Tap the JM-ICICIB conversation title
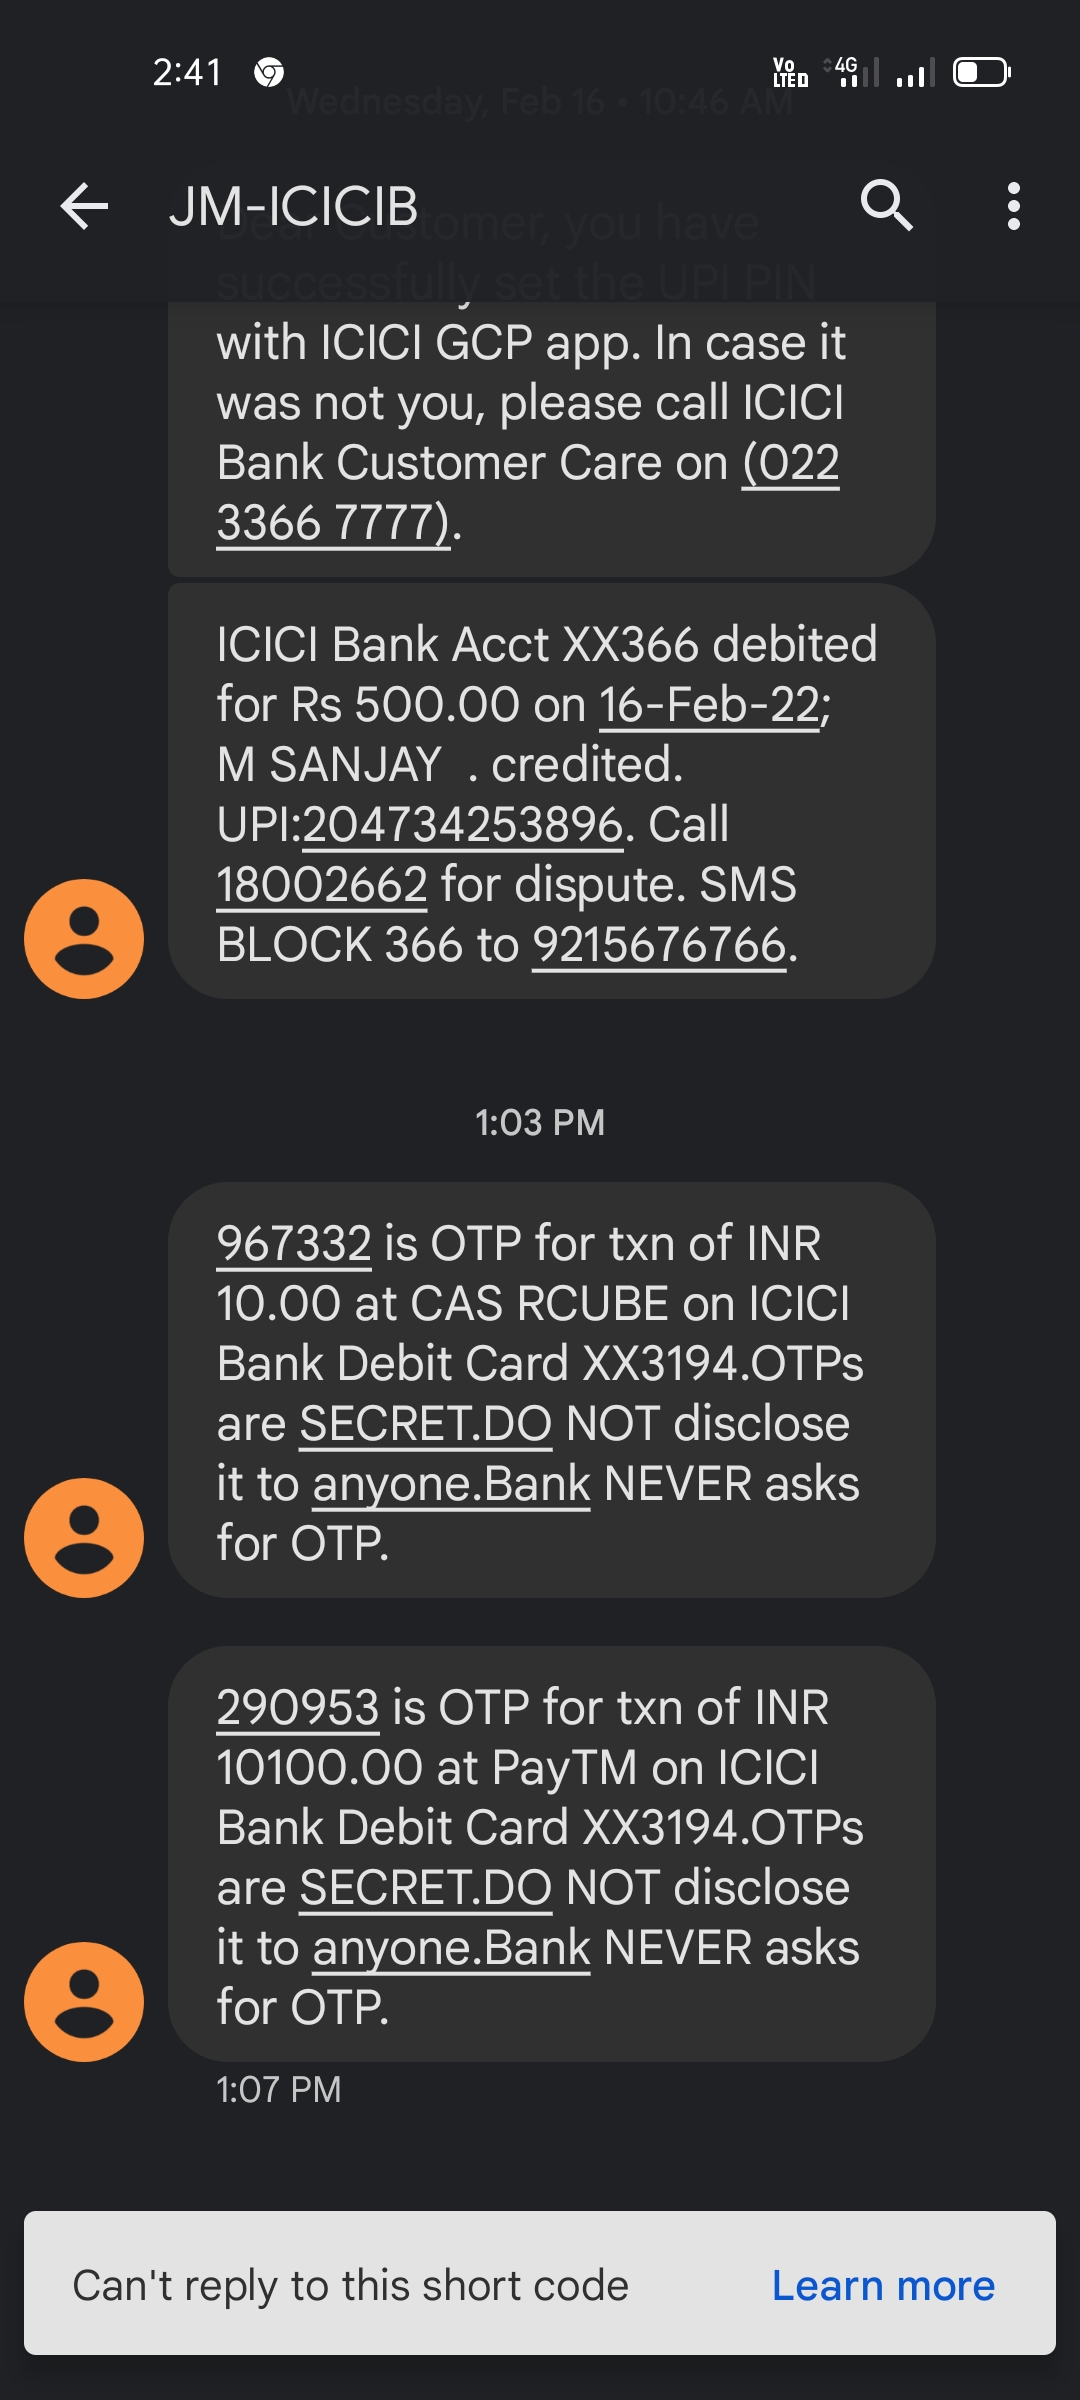The image size is (1080, 2400). pyautogui.click(x=293, y=207)
